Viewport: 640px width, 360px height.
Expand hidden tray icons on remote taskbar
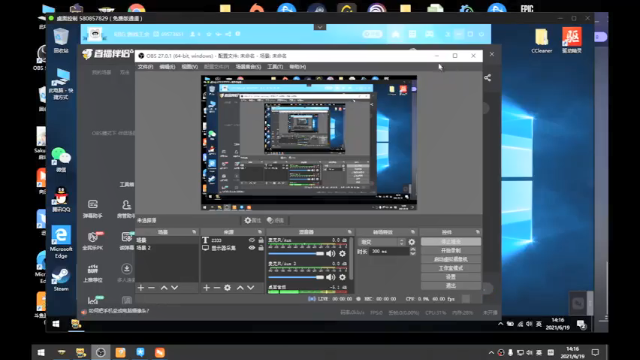(x=500, y=324)
